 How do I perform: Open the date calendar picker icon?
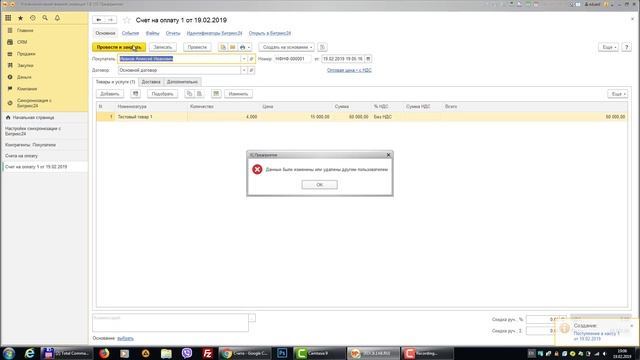(x=368, y=59)
